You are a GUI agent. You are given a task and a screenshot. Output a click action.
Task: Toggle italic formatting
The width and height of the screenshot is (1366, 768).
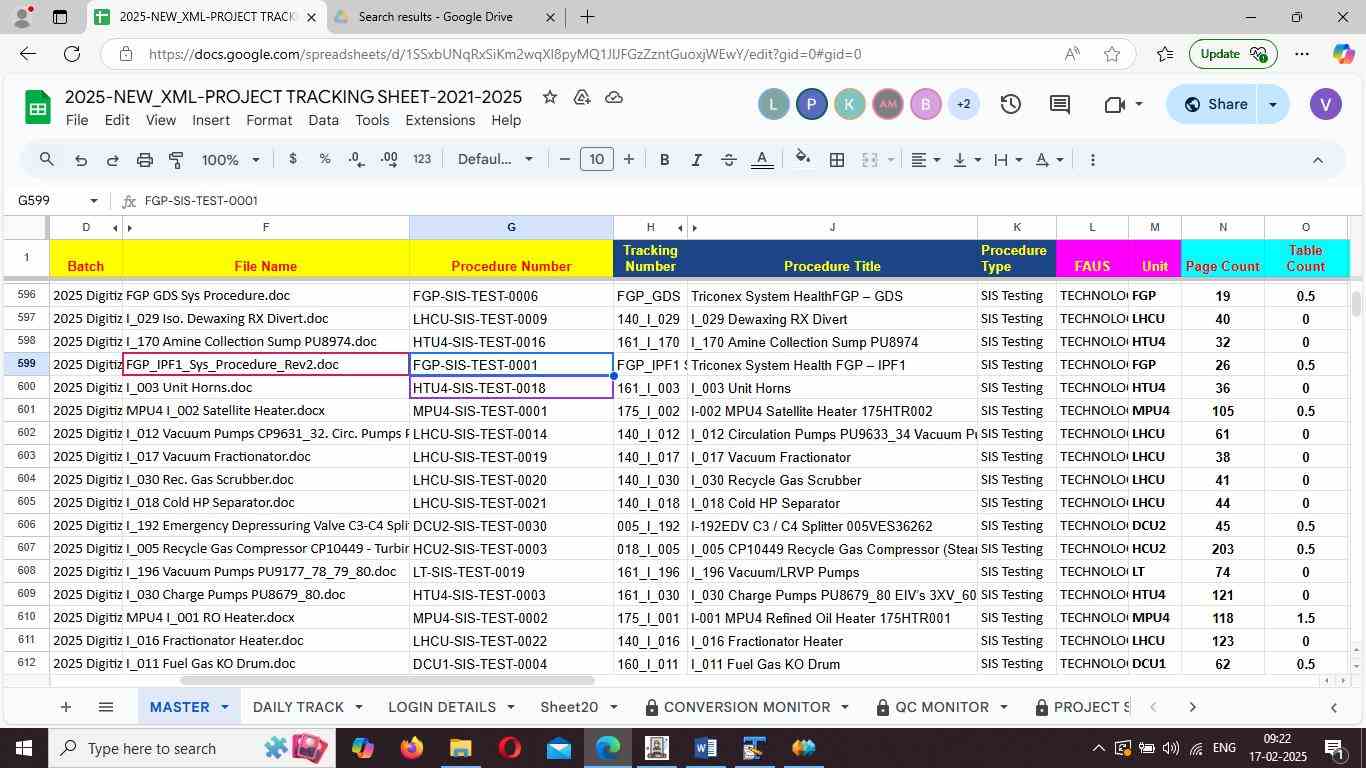(696, 159)
